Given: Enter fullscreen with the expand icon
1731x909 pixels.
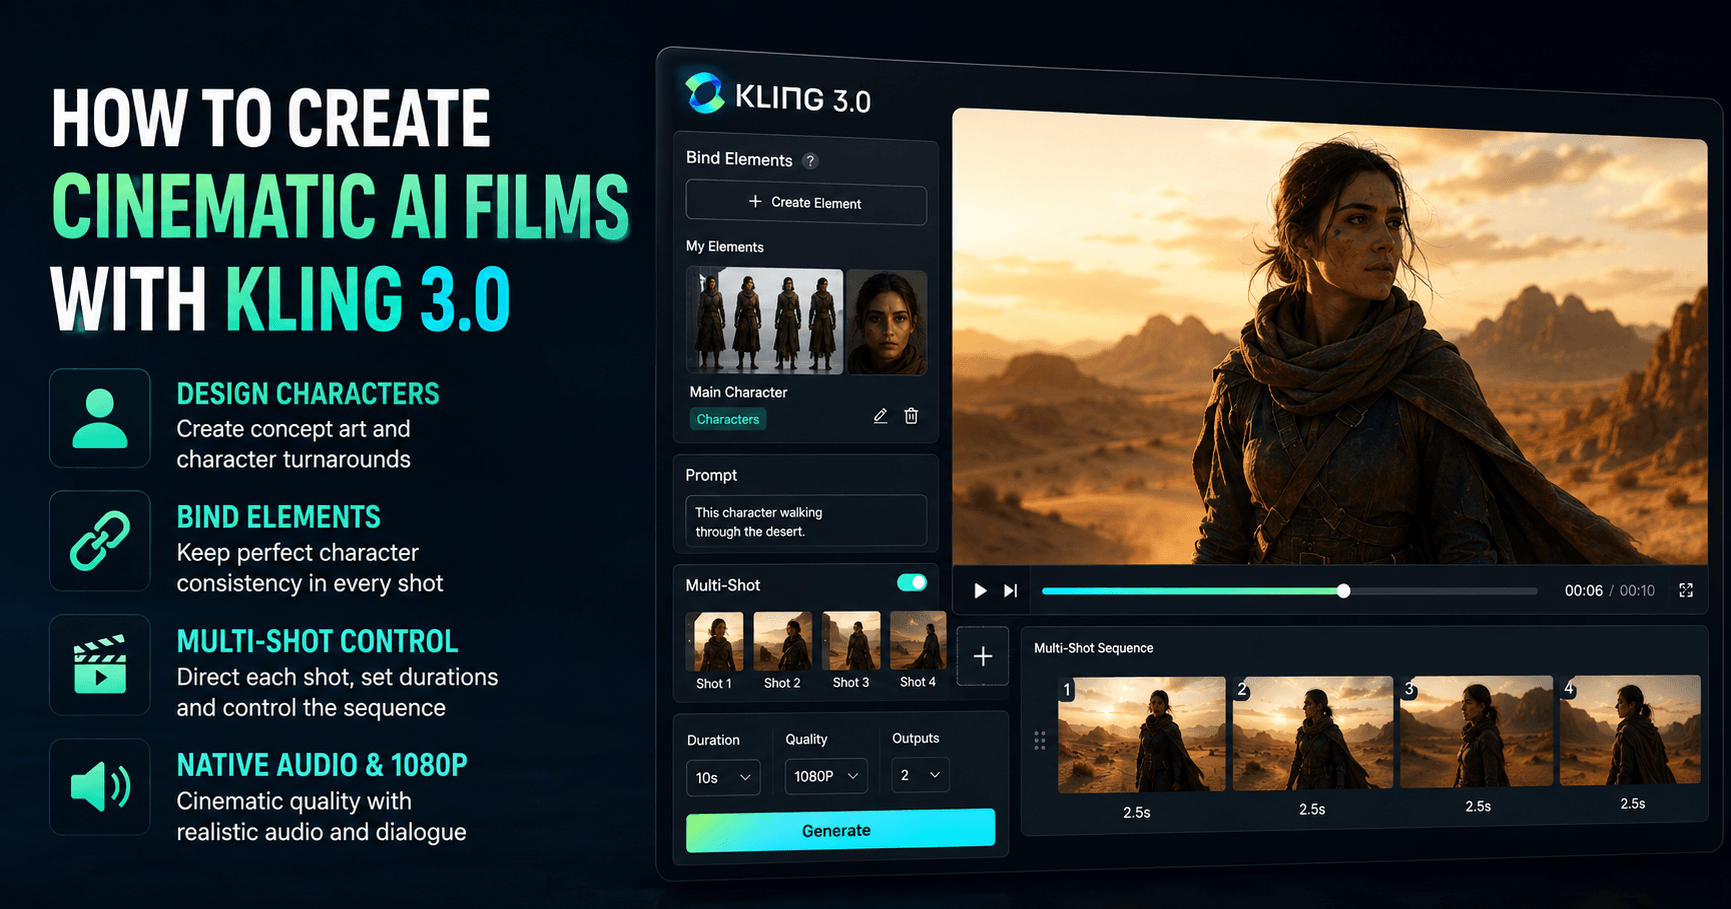Looking at the screenshot, I should [x=1686, y=591].
